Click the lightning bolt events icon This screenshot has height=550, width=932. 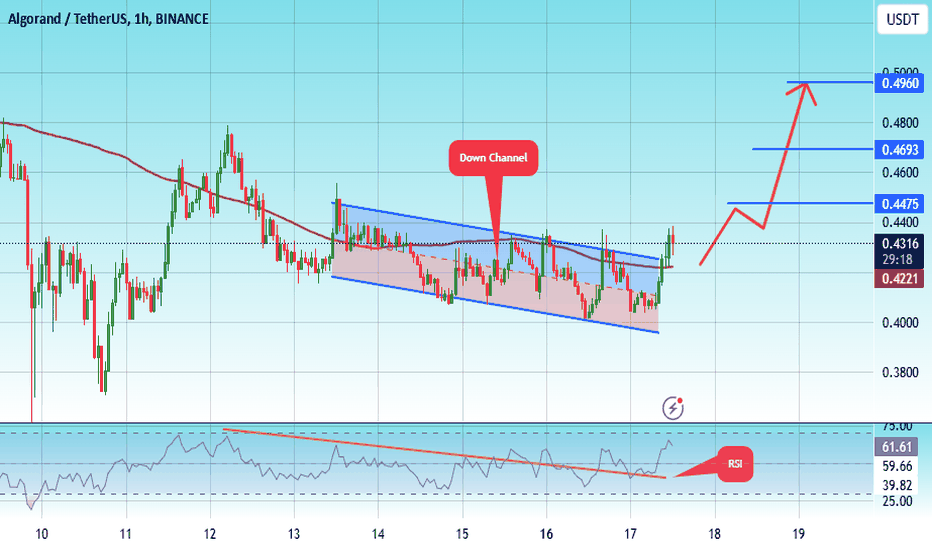tap(673, 408)
